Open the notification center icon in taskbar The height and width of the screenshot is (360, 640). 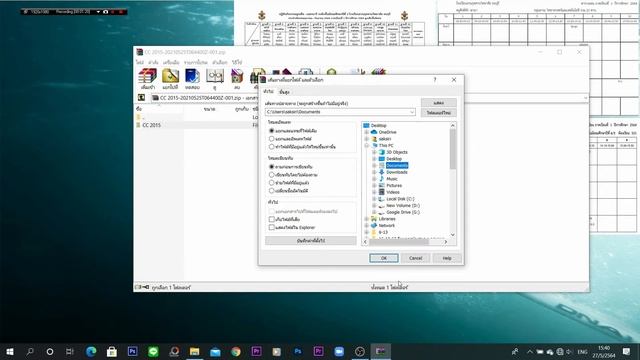pyautogui.click(x=627, y=351)
